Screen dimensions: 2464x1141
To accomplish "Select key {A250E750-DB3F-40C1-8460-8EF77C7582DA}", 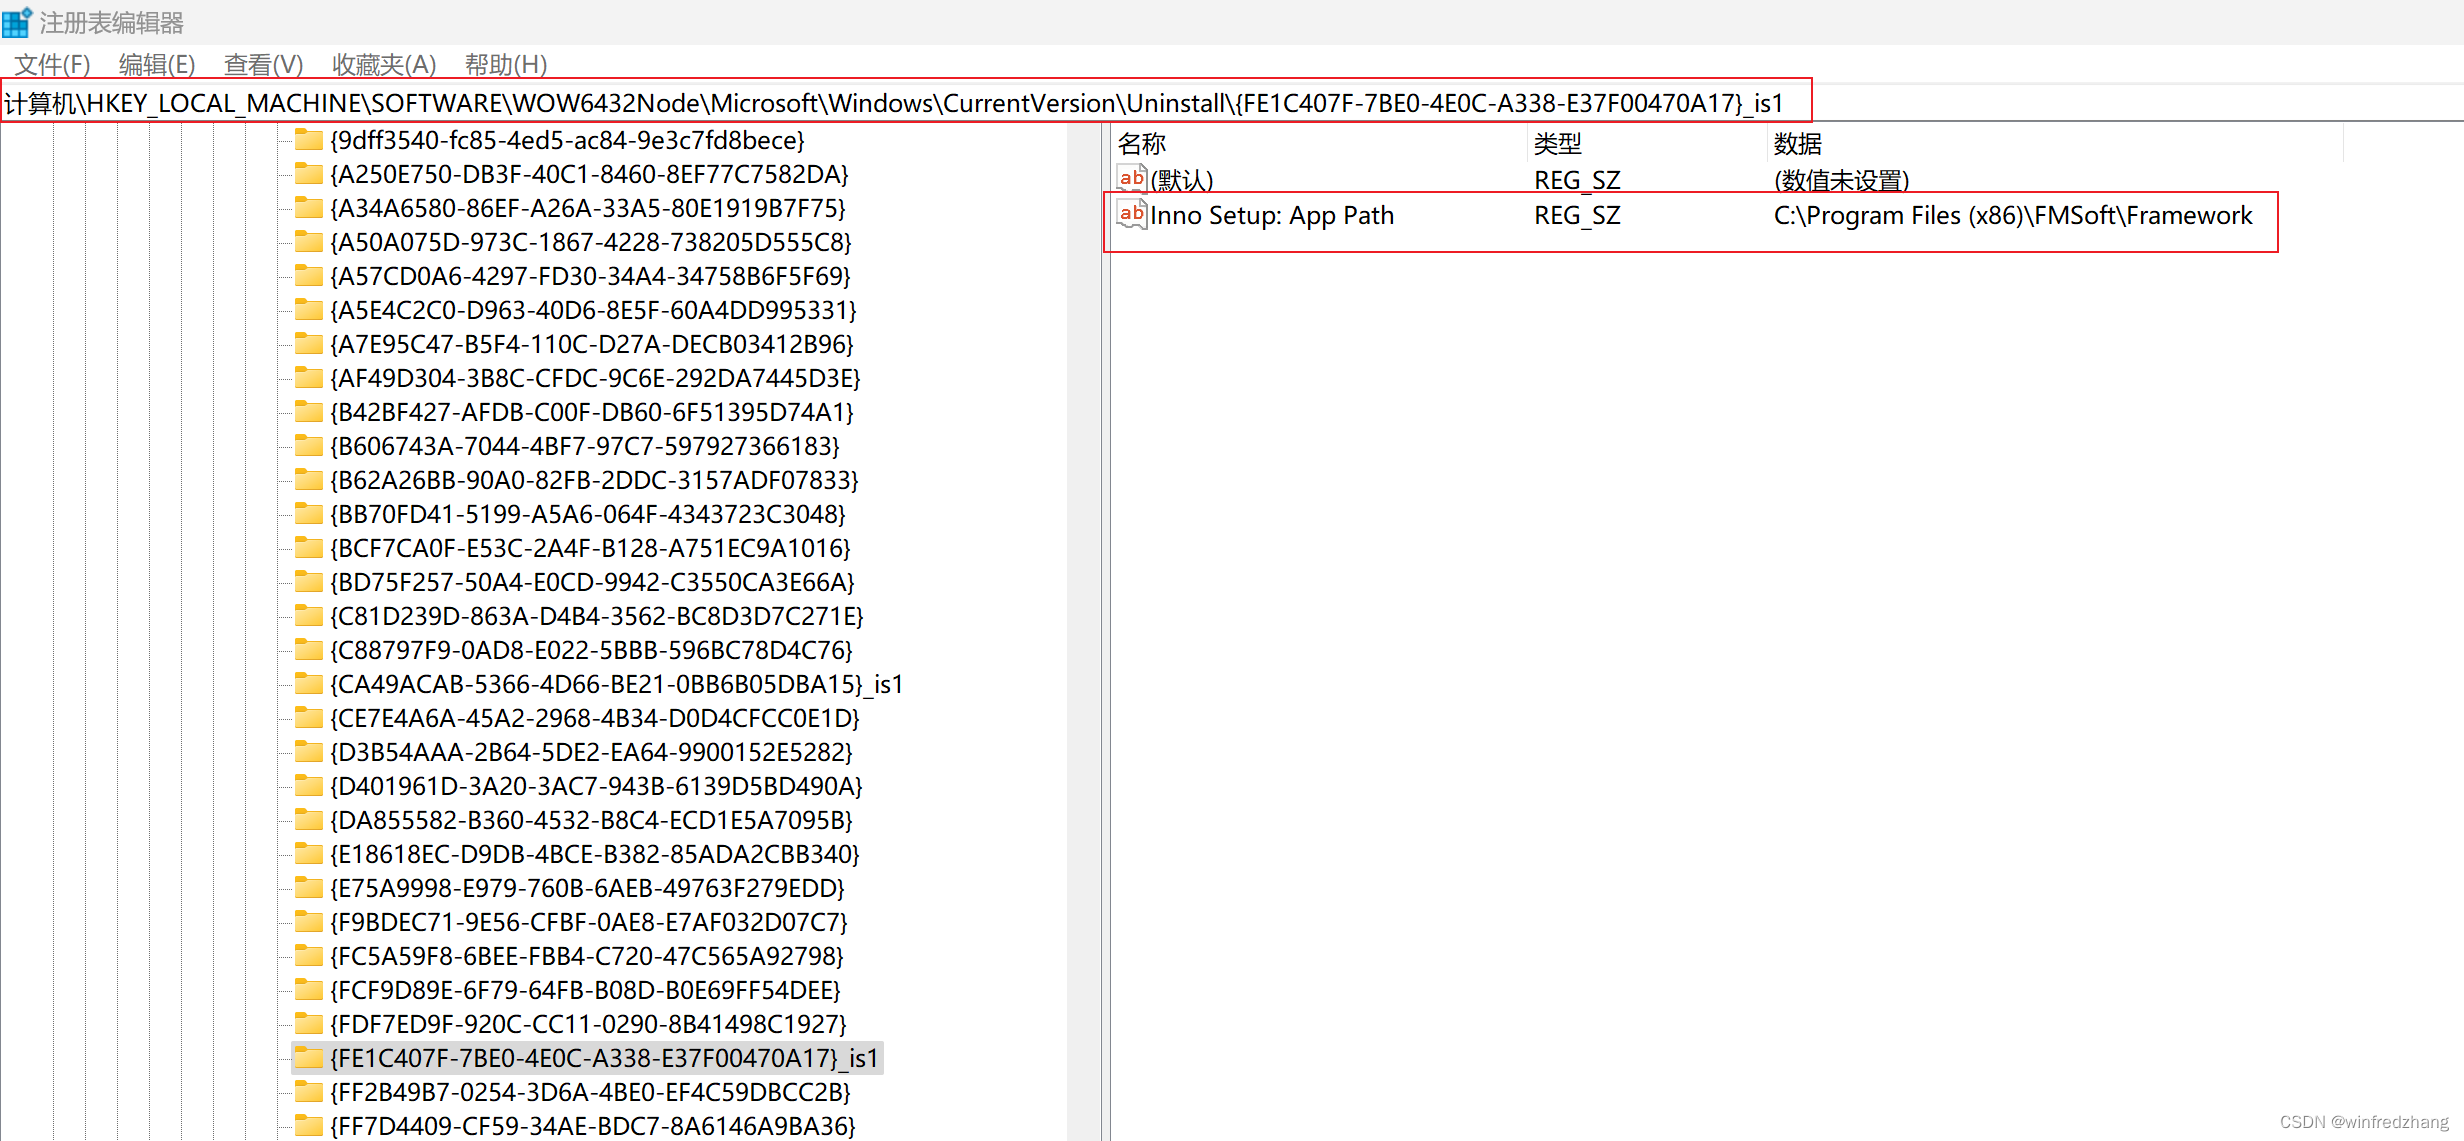I will [x=589, y=174].
